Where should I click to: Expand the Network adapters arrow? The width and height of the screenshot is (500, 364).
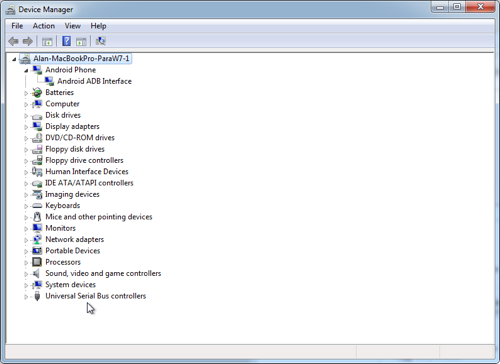point(26,240)
